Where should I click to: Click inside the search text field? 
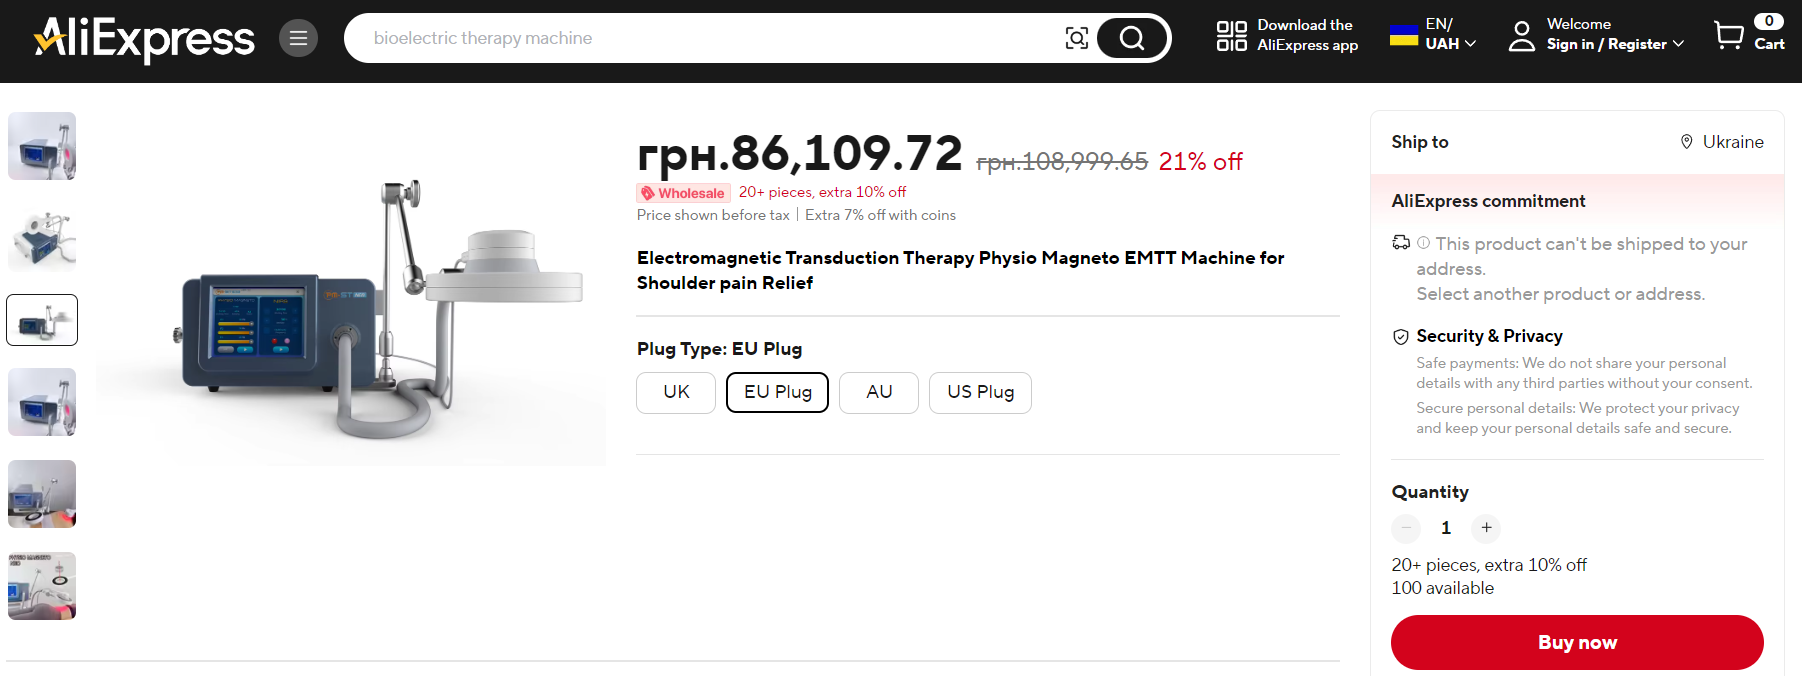point(700,38)
